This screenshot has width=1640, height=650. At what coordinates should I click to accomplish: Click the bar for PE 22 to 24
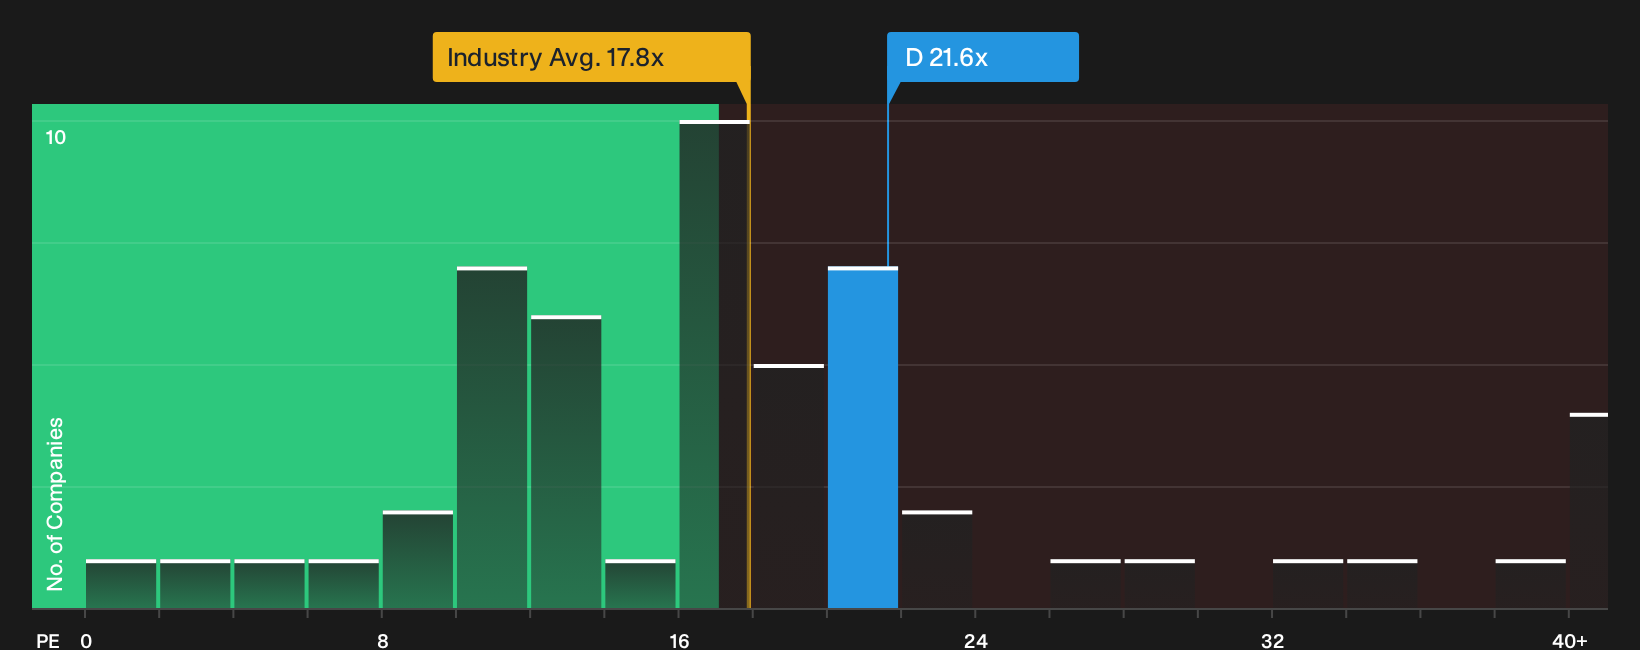(x=937, y=560)
